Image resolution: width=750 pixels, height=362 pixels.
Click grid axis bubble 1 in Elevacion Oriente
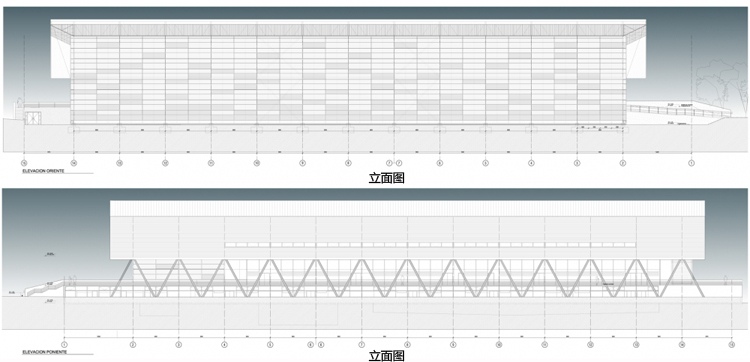tap(691, 163)
